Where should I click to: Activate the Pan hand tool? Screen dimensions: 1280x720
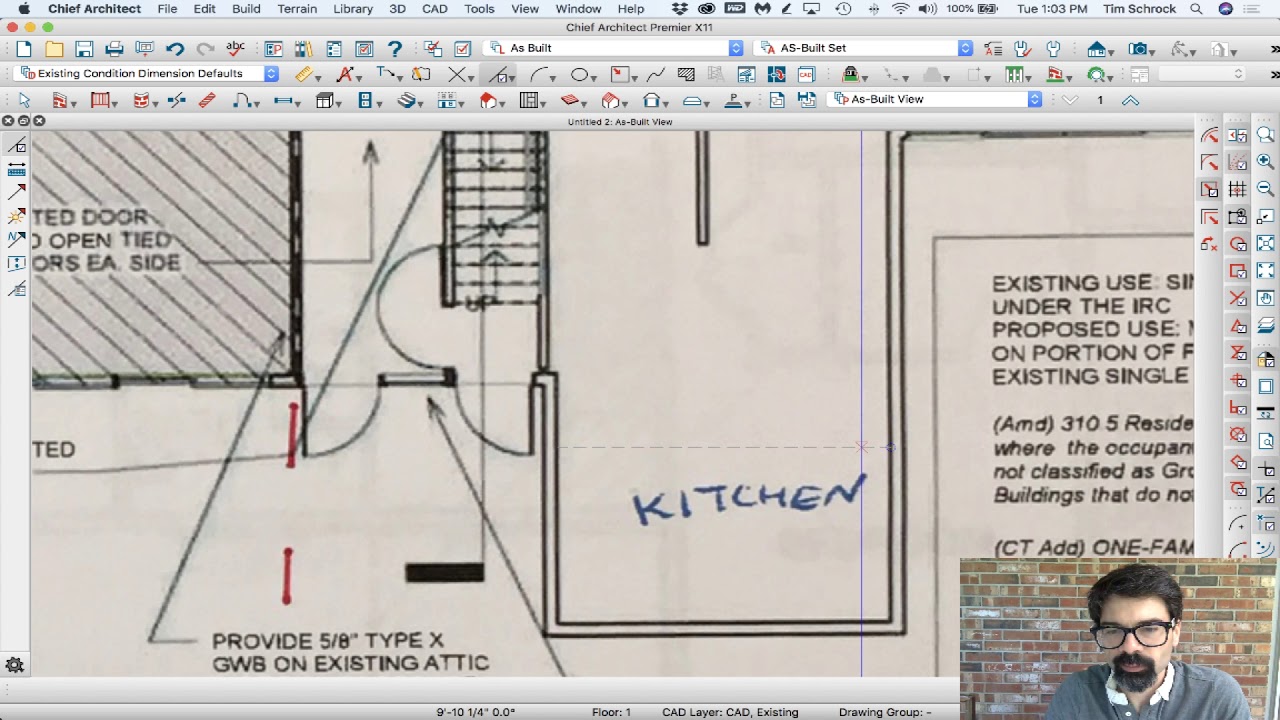1266,298
